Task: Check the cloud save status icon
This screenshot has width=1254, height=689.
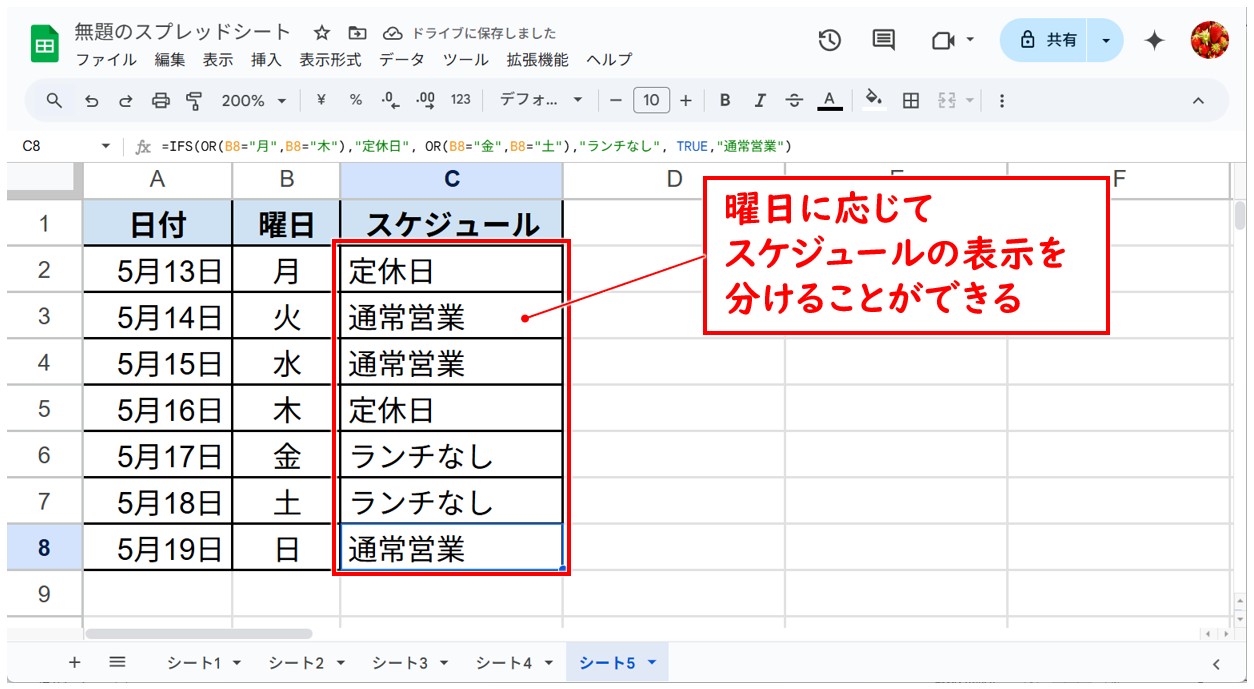Action: click(393, 33)
